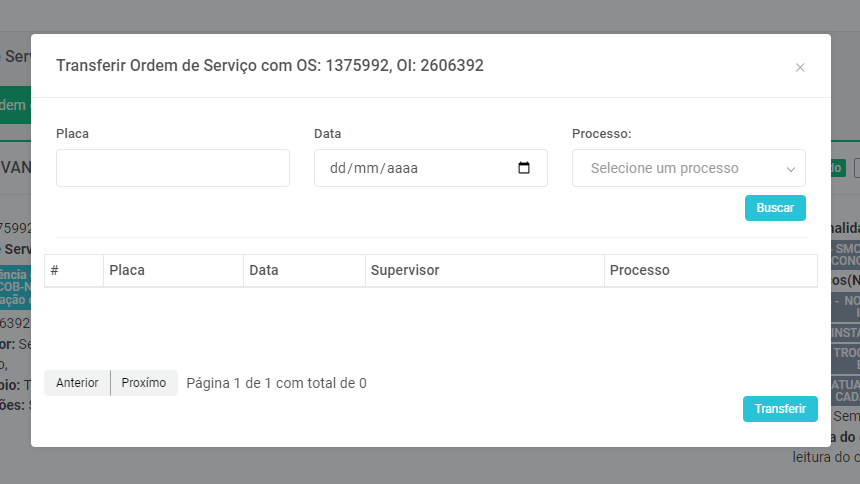Viewport: 860px width, 484px height.
Task: Click the dialog title with OS number
Action: tap(270, 65)
